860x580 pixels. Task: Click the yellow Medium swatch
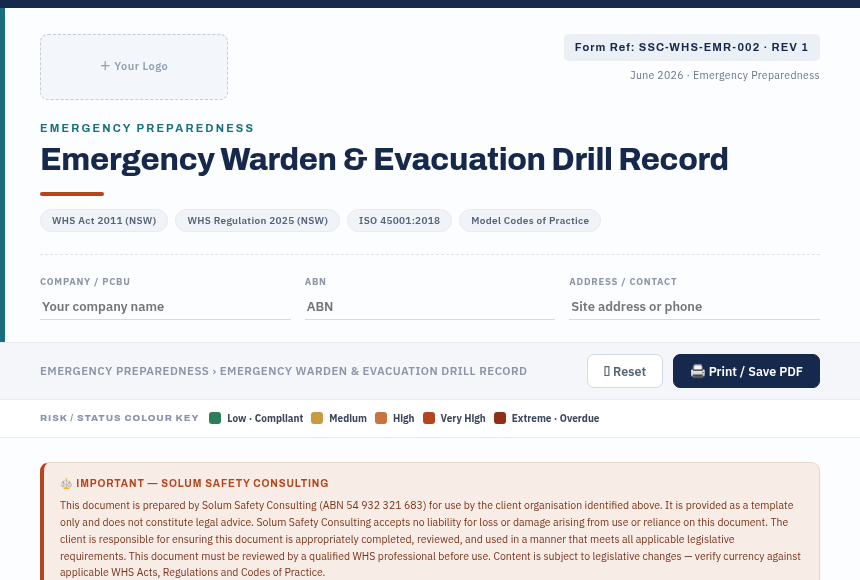(317, 418)
